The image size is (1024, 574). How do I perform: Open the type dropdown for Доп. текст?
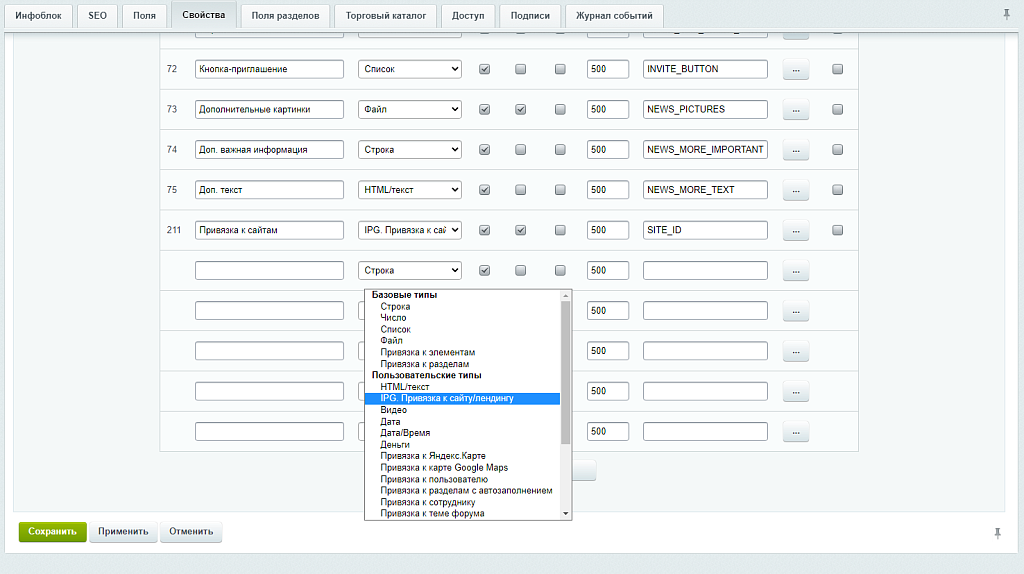(410, 190)
